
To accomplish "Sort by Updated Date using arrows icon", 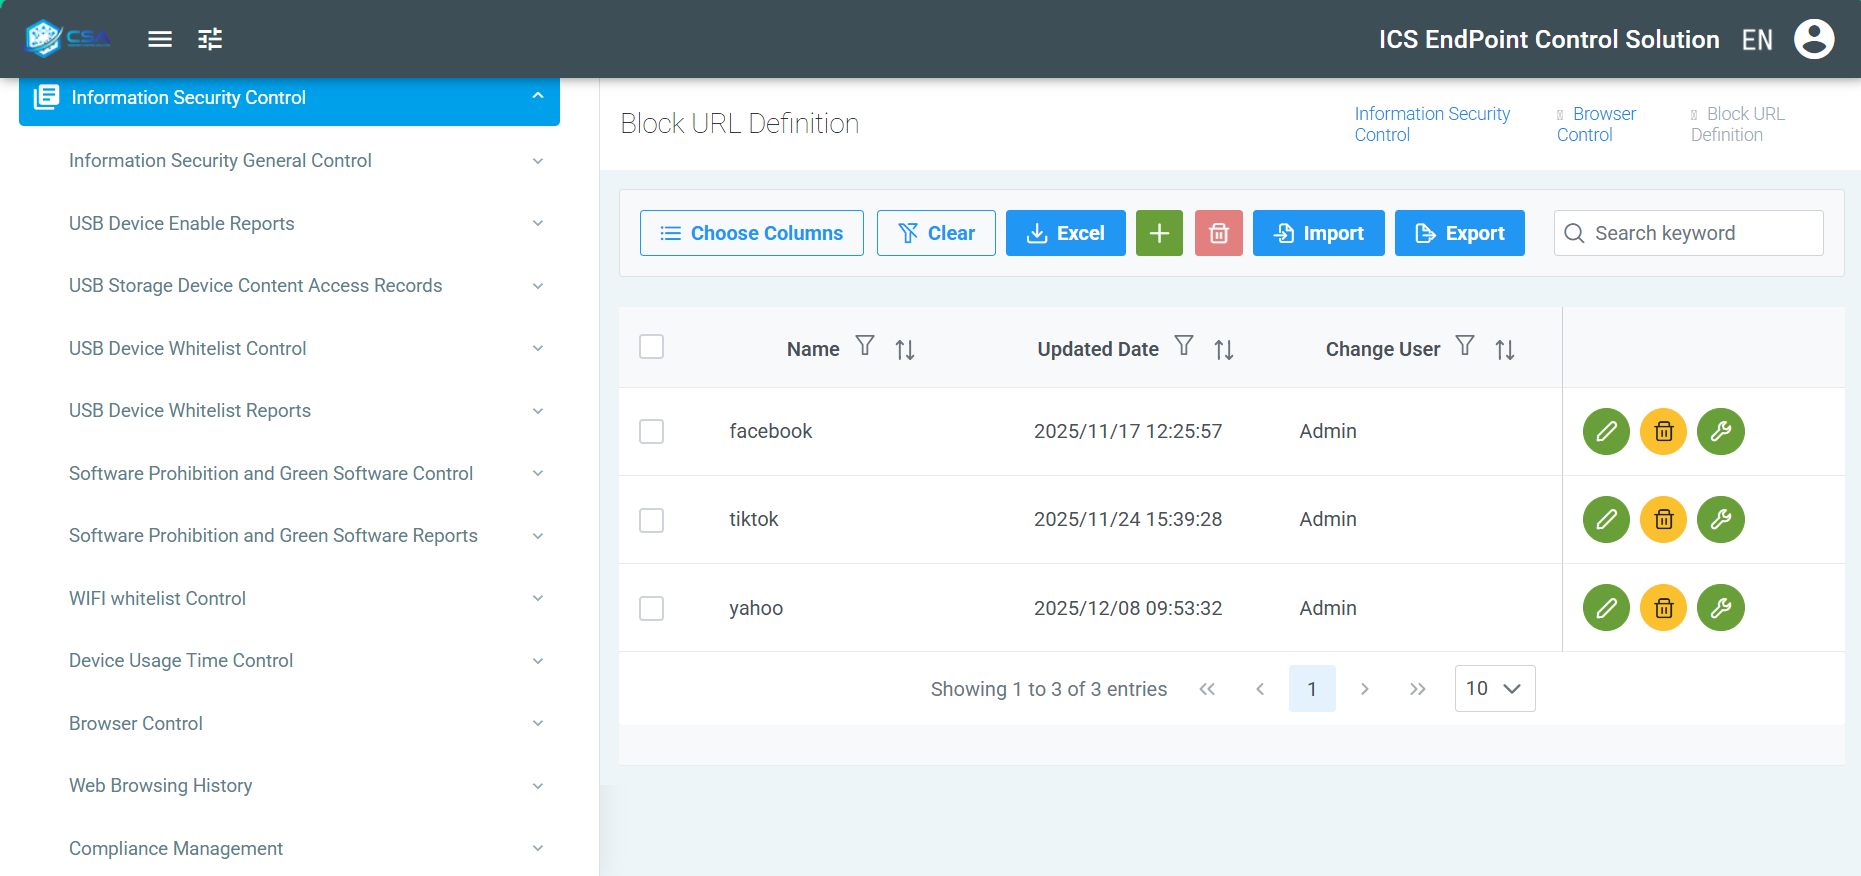I will click(x=1223, y=349).
